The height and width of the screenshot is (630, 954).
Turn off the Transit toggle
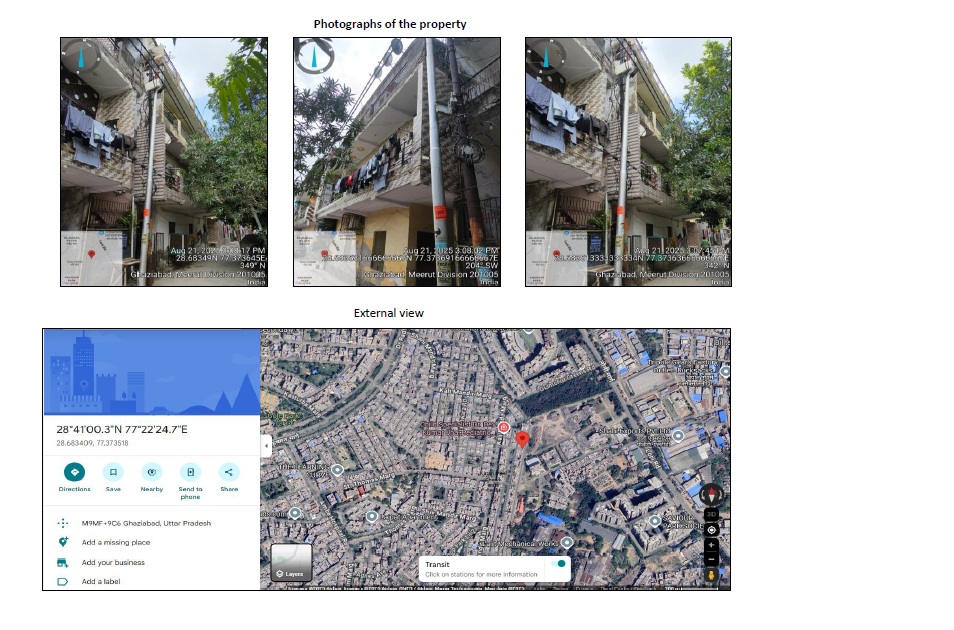click(560, 564)
